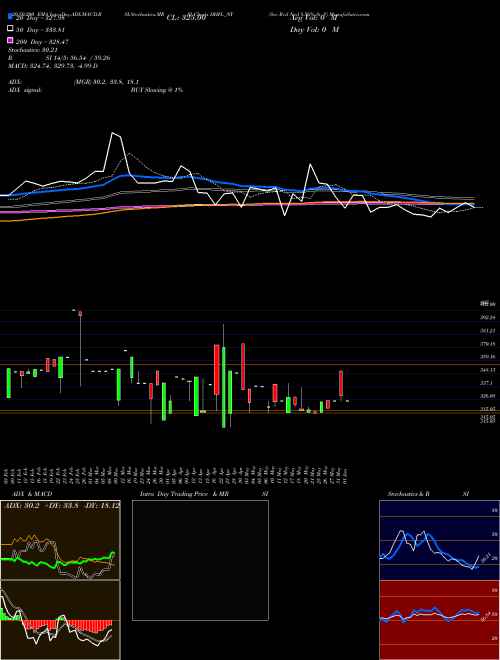Select the '200 Day - 328.47' legend label
Image resolution: width=500 pixels, height=660 pixels.
pyautogui.click(x=42, y=42)
